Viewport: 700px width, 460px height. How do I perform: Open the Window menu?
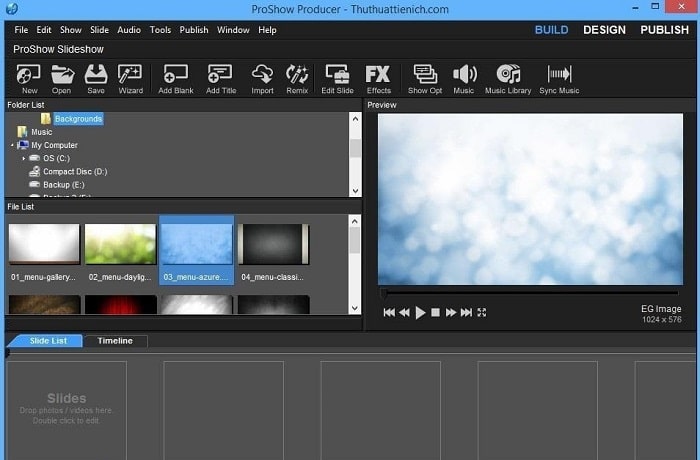click(233, 30)
